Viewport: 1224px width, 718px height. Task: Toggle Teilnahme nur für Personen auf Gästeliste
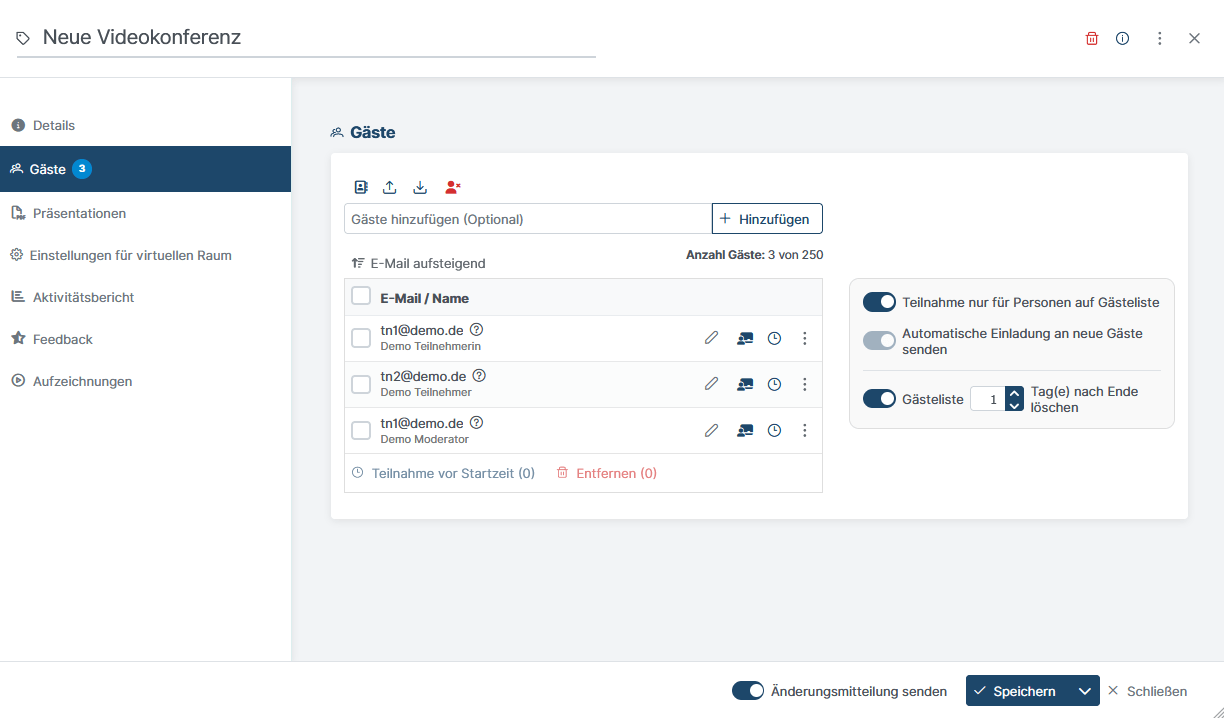pos(879,302)
